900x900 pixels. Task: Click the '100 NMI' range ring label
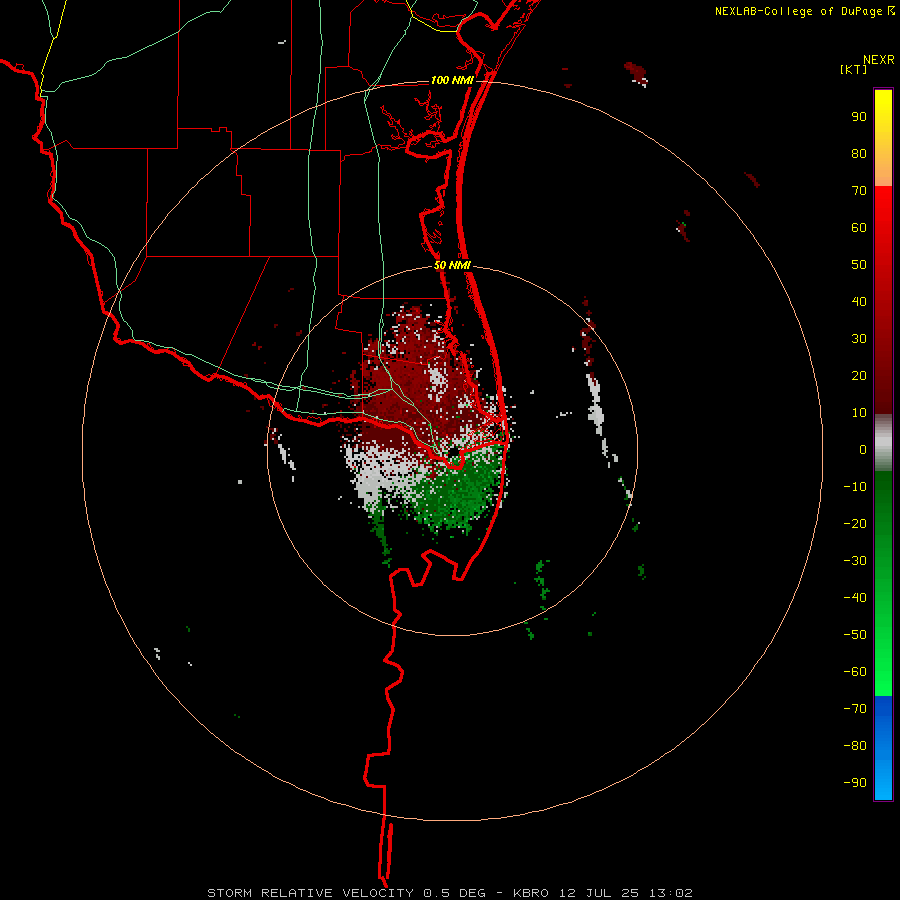[452, 80]
